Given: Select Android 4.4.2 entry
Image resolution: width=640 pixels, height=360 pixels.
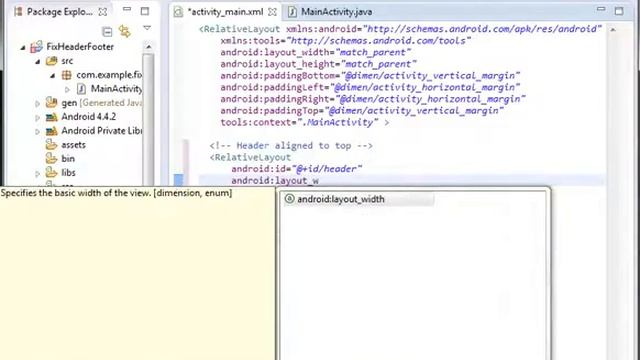Looking at the screenshot, I should click(x=89, y=117).
